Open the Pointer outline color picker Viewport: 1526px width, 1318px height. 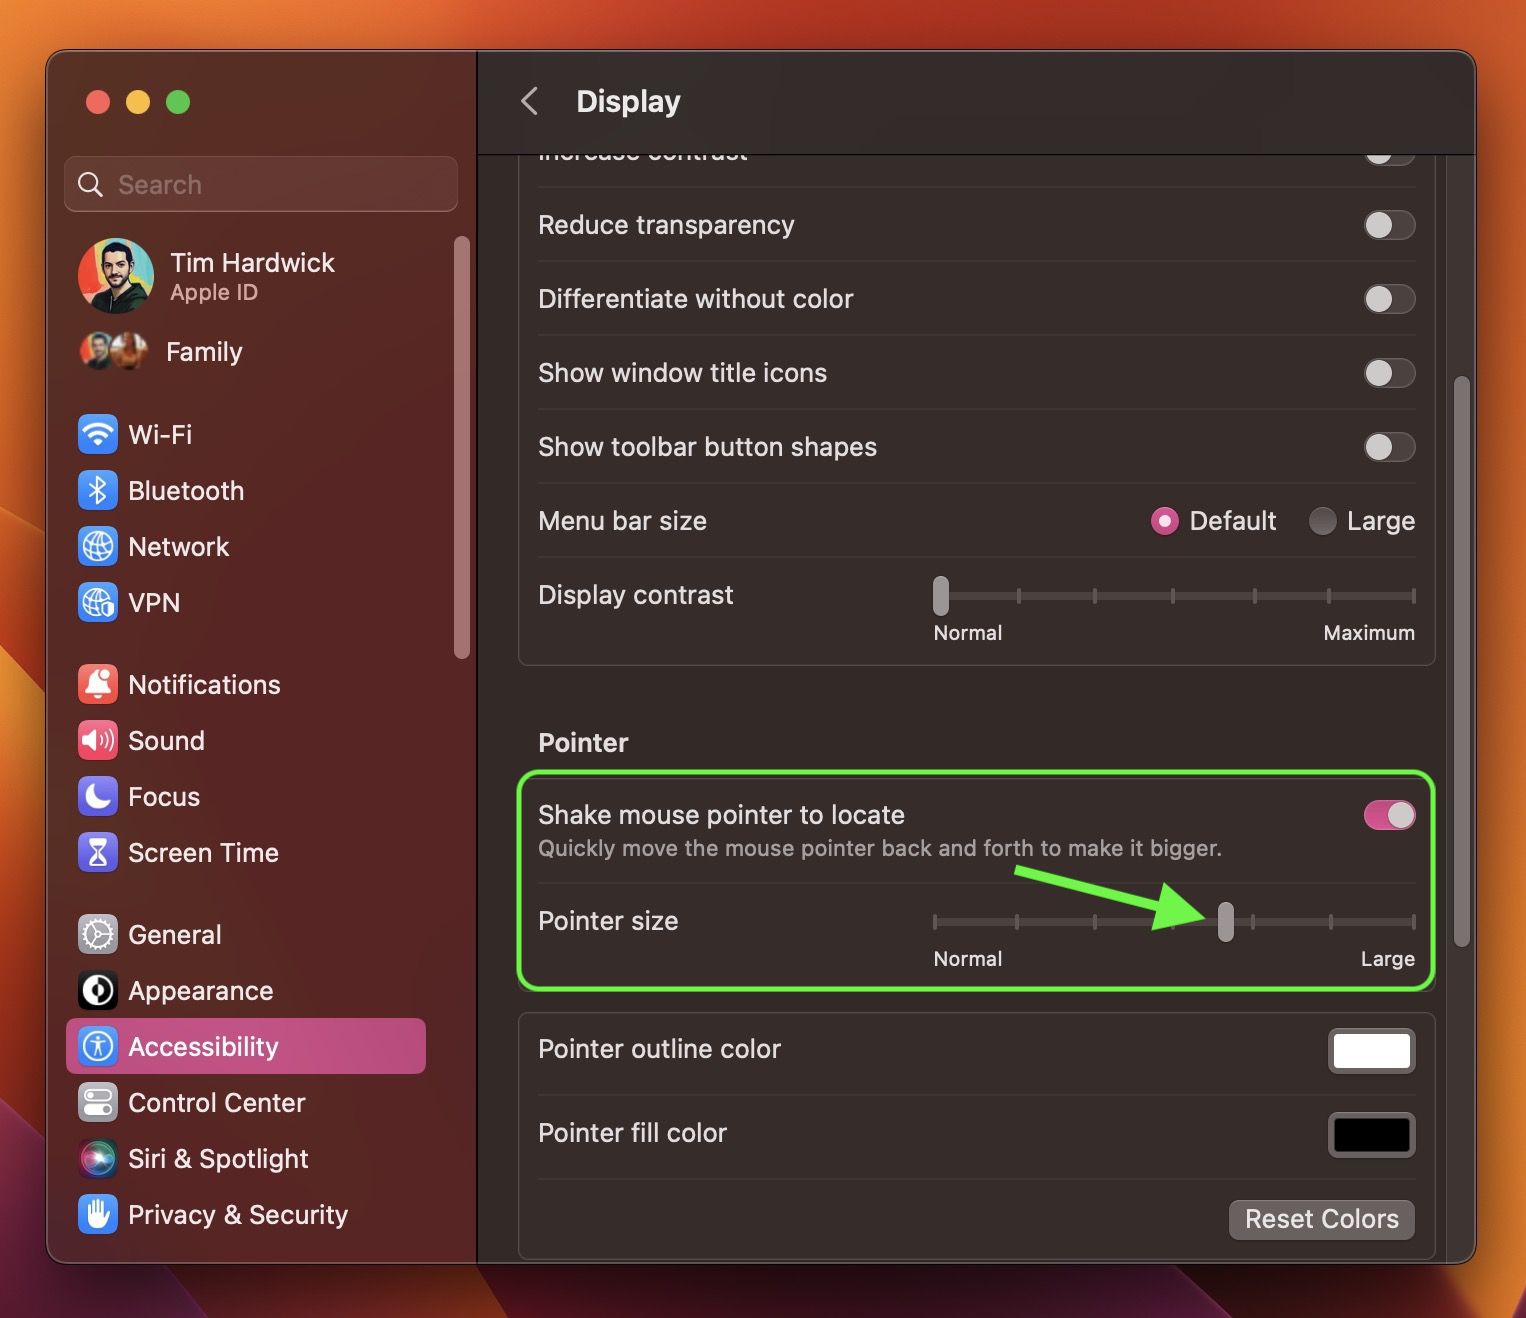point(1371,1051)
